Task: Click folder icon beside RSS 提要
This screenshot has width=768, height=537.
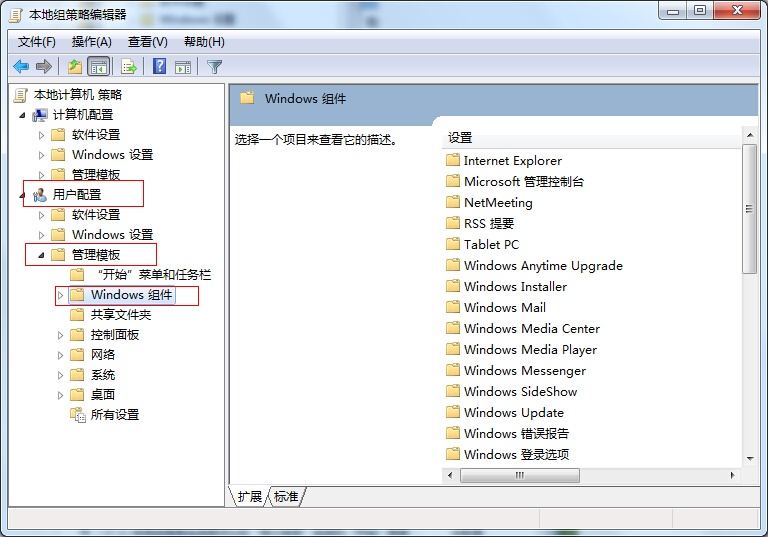Action: 453,223
